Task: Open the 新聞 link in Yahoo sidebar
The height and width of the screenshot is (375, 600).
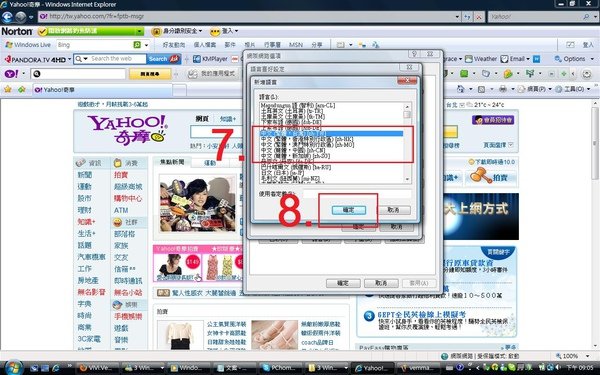Action: coord(85,175)
